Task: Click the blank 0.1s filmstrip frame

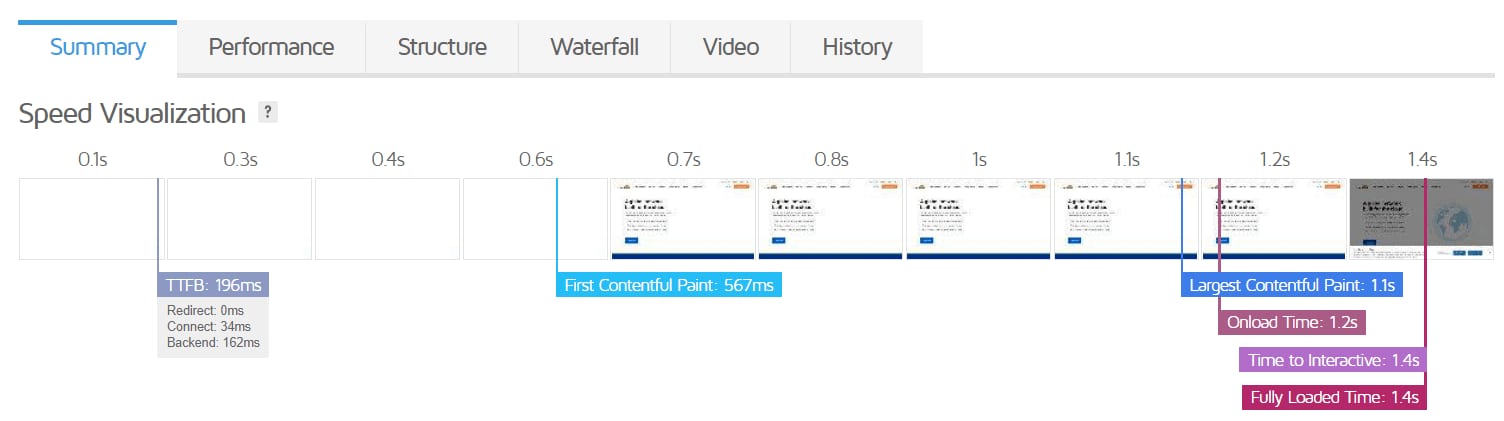Action: (x=91, y=219)
